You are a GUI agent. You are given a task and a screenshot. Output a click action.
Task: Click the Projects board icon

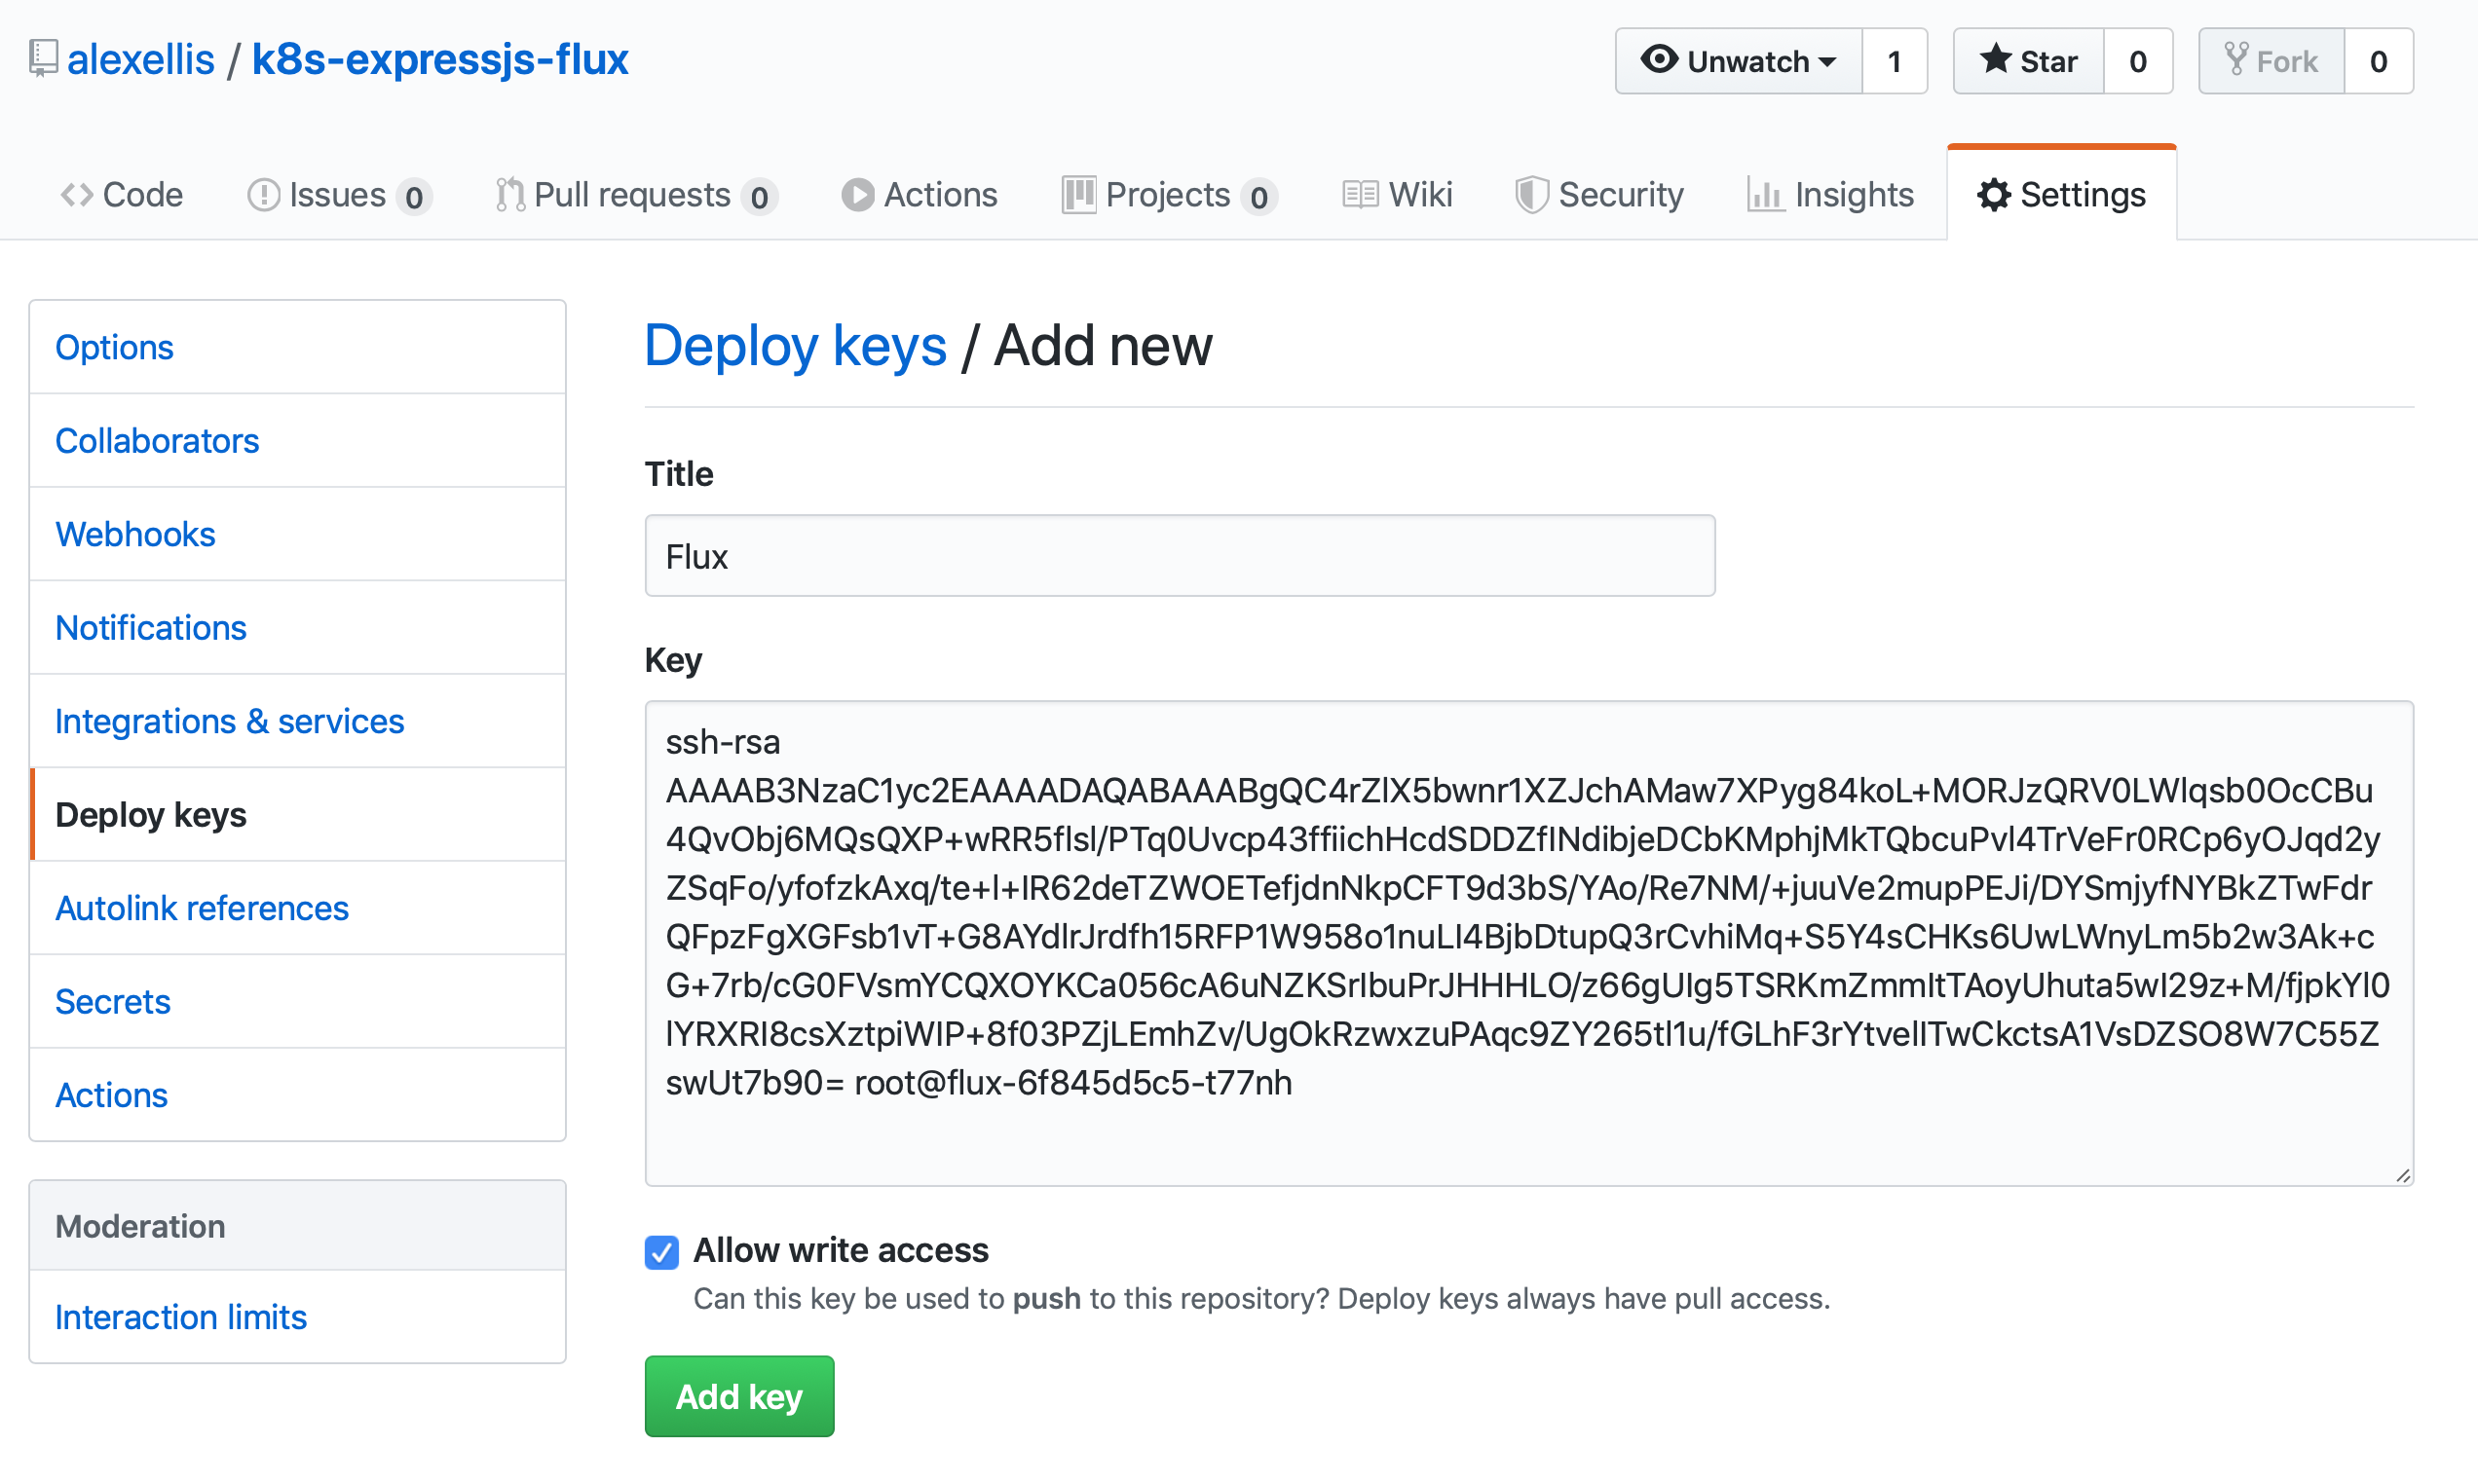tap(1078, 195)
